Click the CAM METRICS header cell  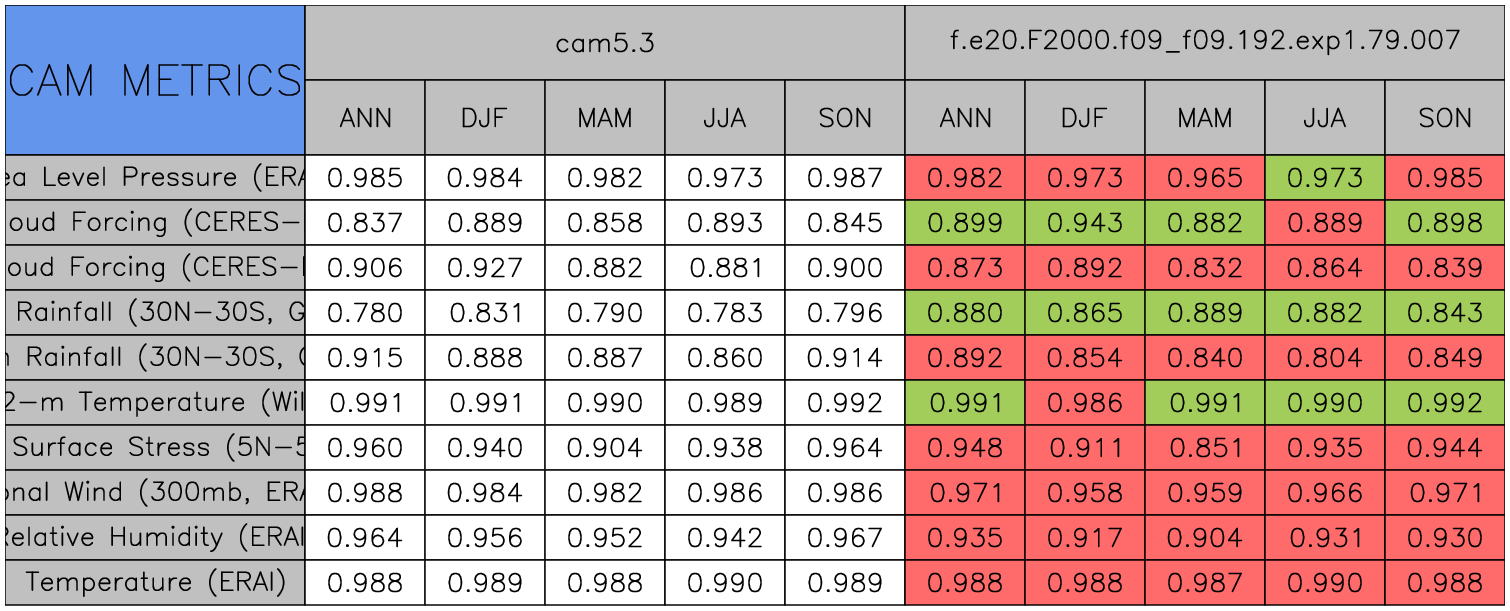[155, 80]
